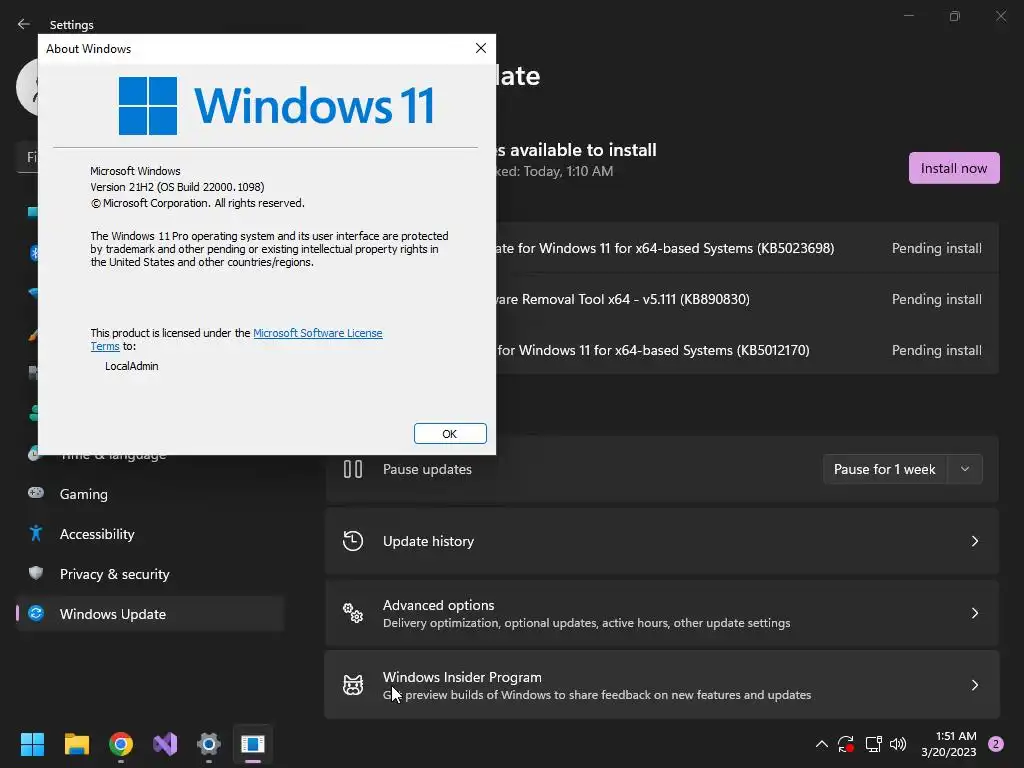The width and height of the screenshot is (1024, 768).
Task: Expand chevron on Windows Insider Program row
Action: (974, 685)
